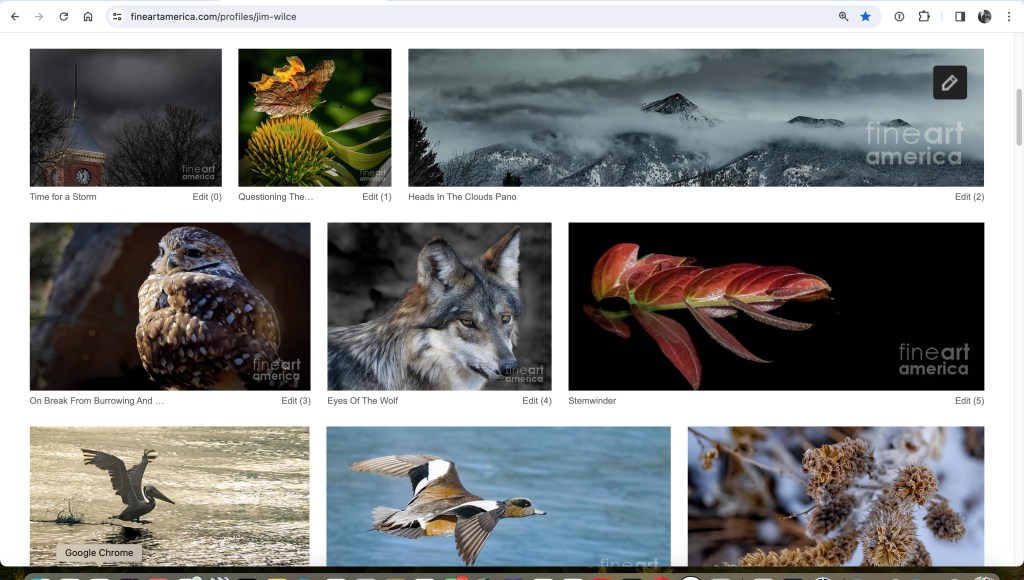Open the Eyes Of The Wolf title link
The width and height of the screenshot is (1024, 580).
pos(362,401)
